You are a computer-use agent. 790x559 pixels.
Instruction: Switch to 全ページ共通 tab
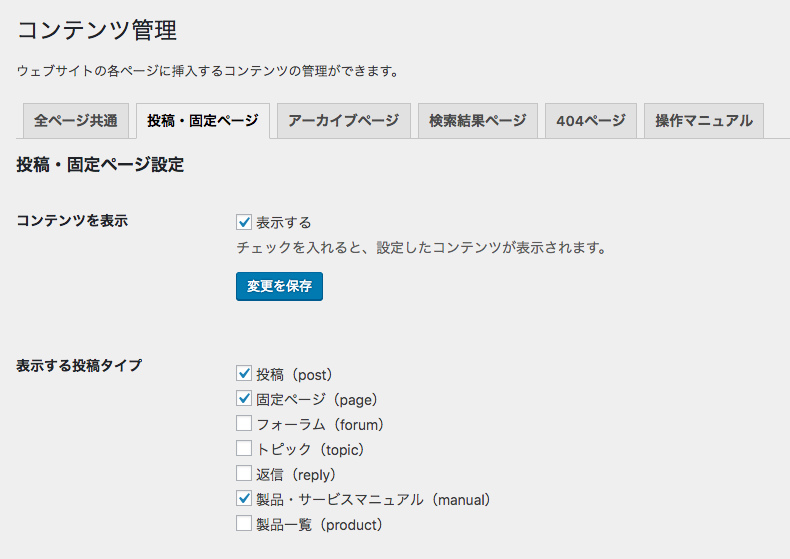click(x=76, y=121)
